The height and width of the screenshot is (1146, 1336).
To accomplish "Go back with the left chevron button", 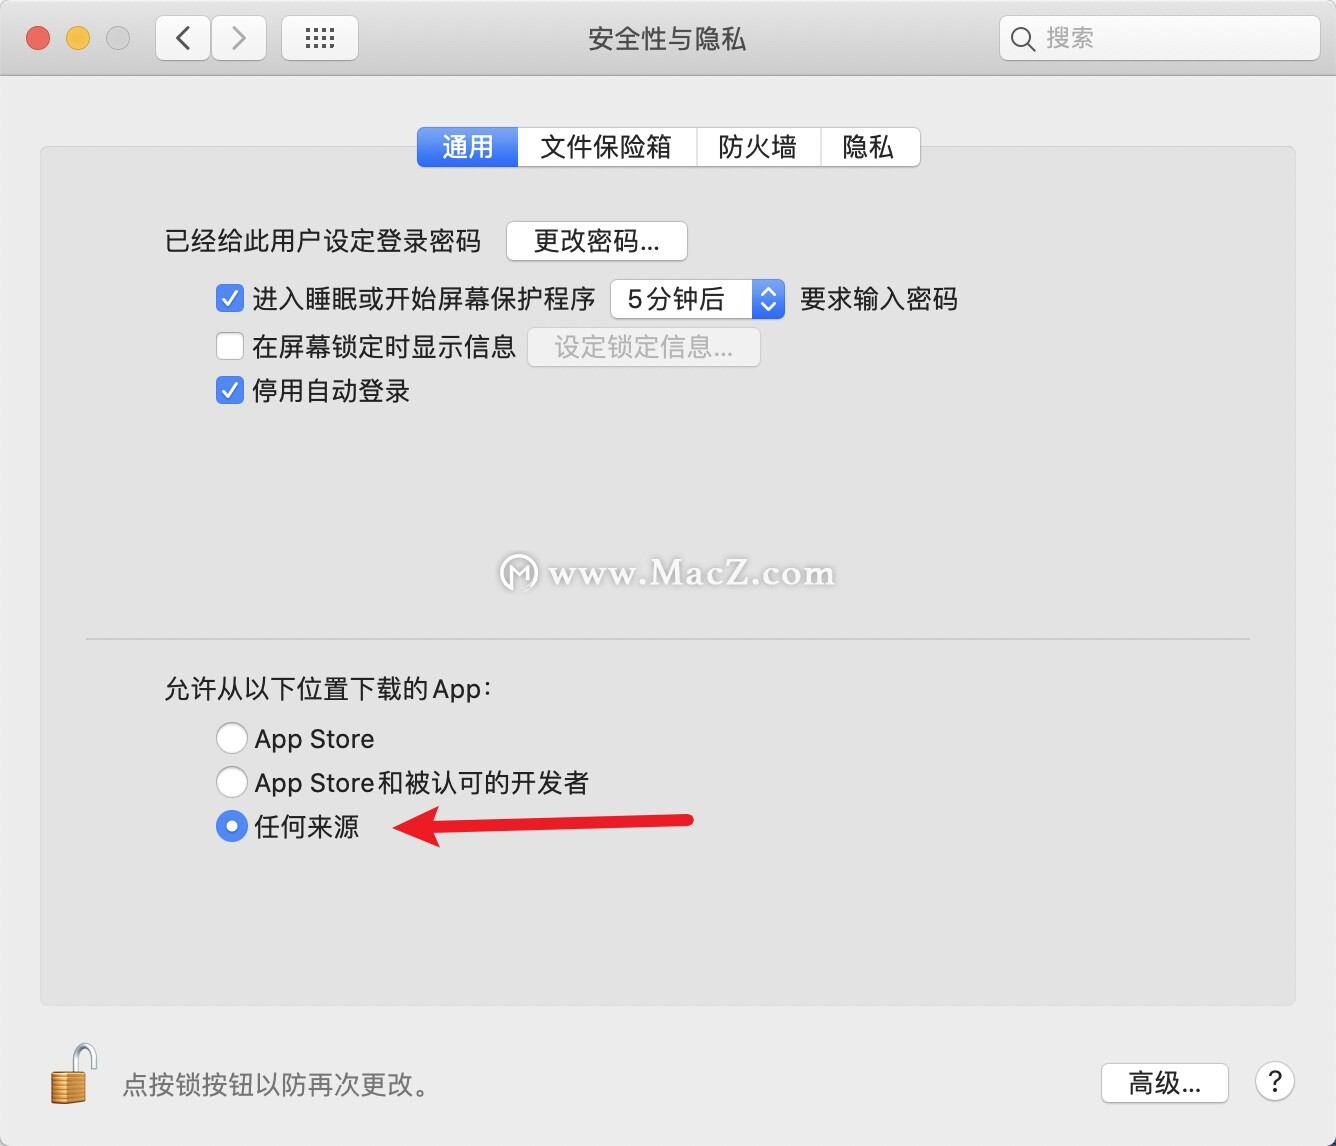I will 183,39.
